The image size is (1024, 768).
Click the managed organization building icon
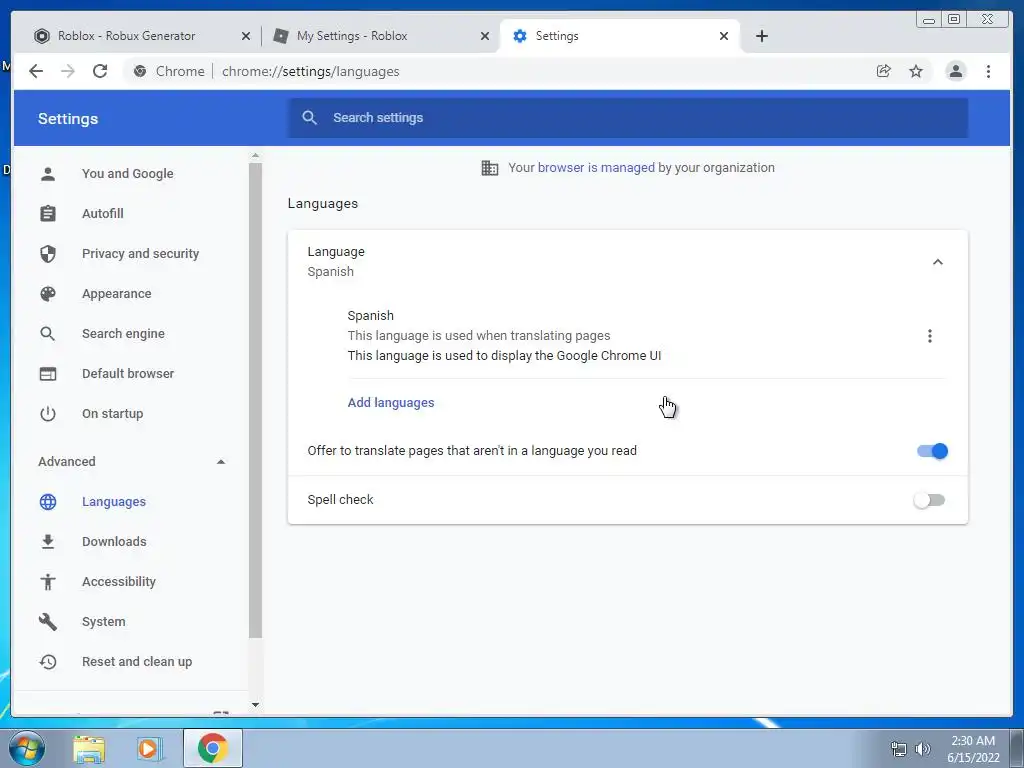click(x=489, y=168)
